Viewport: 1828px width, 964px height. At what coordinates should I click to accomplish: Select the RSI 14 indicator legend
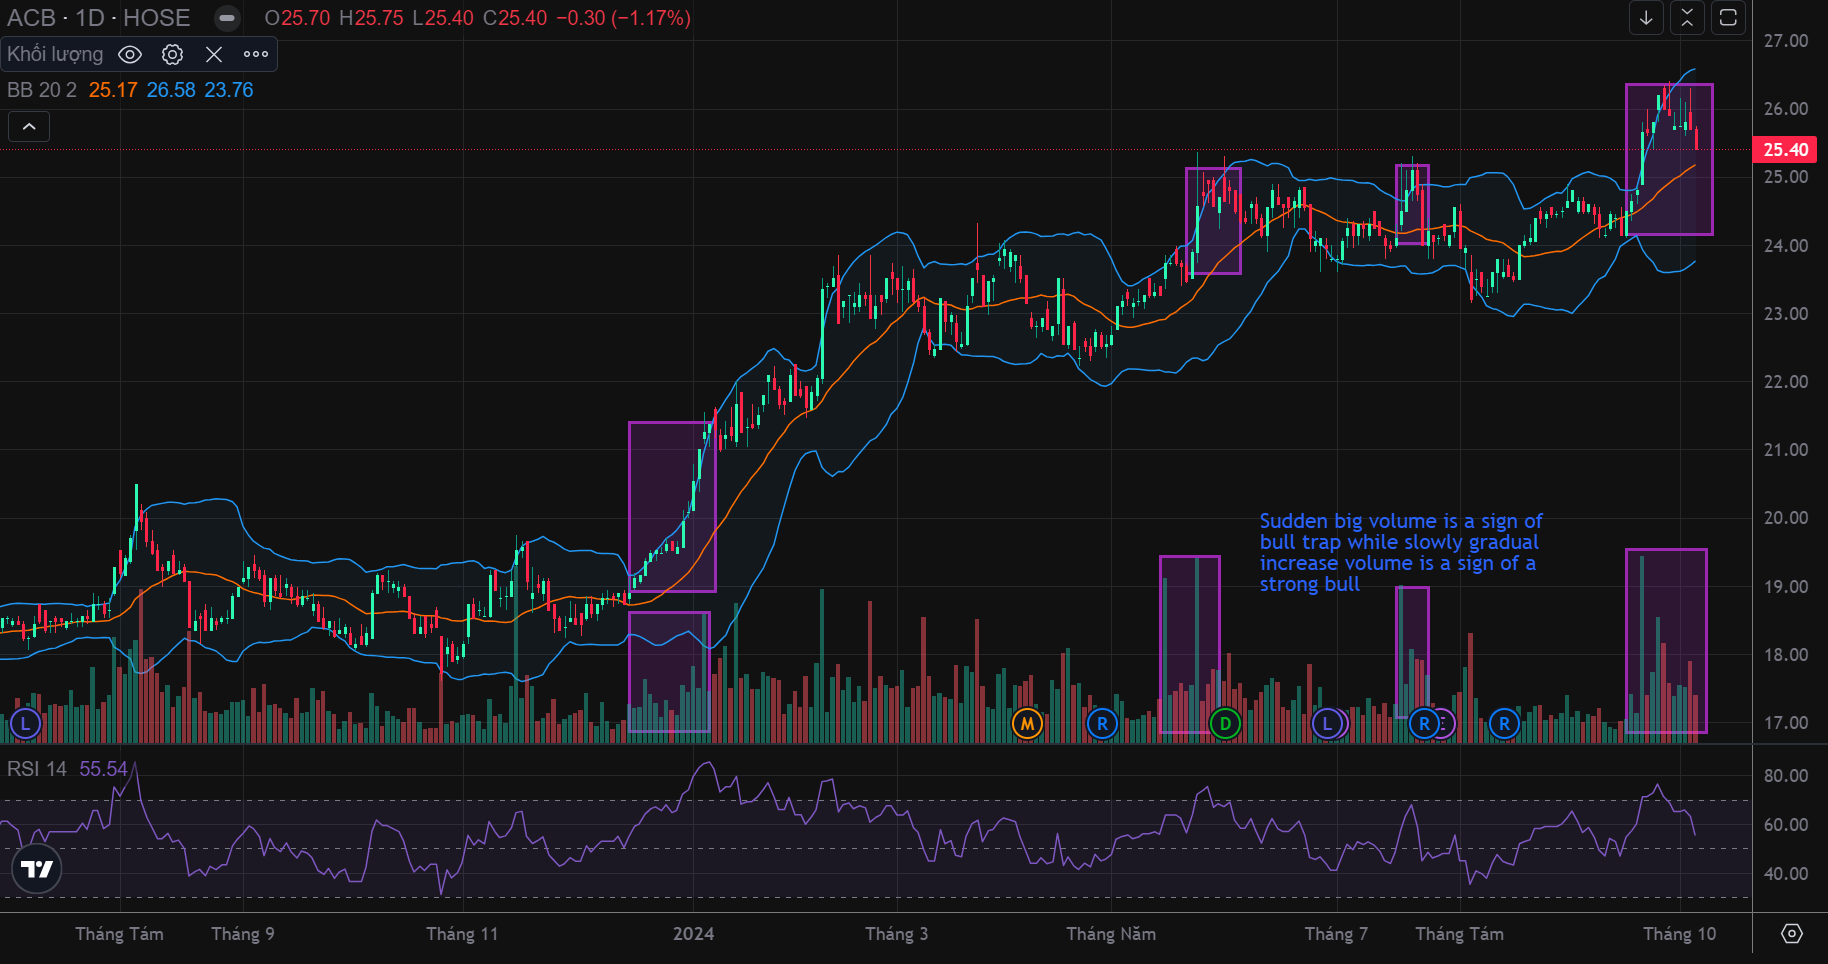[37, 769]
